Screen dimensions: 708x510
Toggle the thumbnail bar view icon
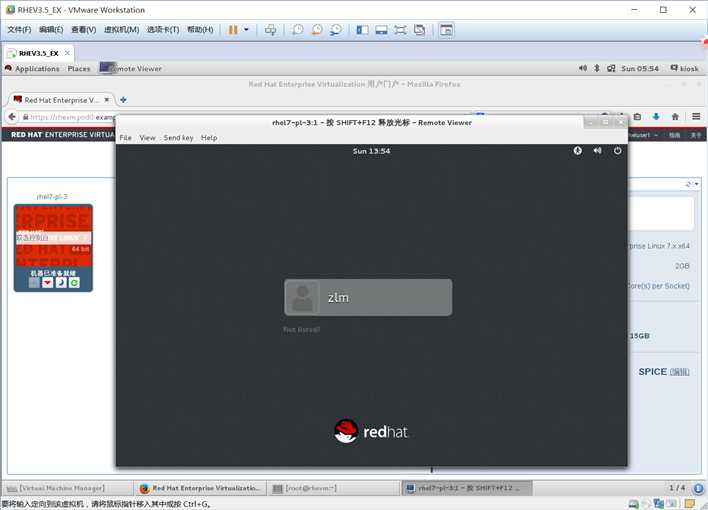[381, 30]
